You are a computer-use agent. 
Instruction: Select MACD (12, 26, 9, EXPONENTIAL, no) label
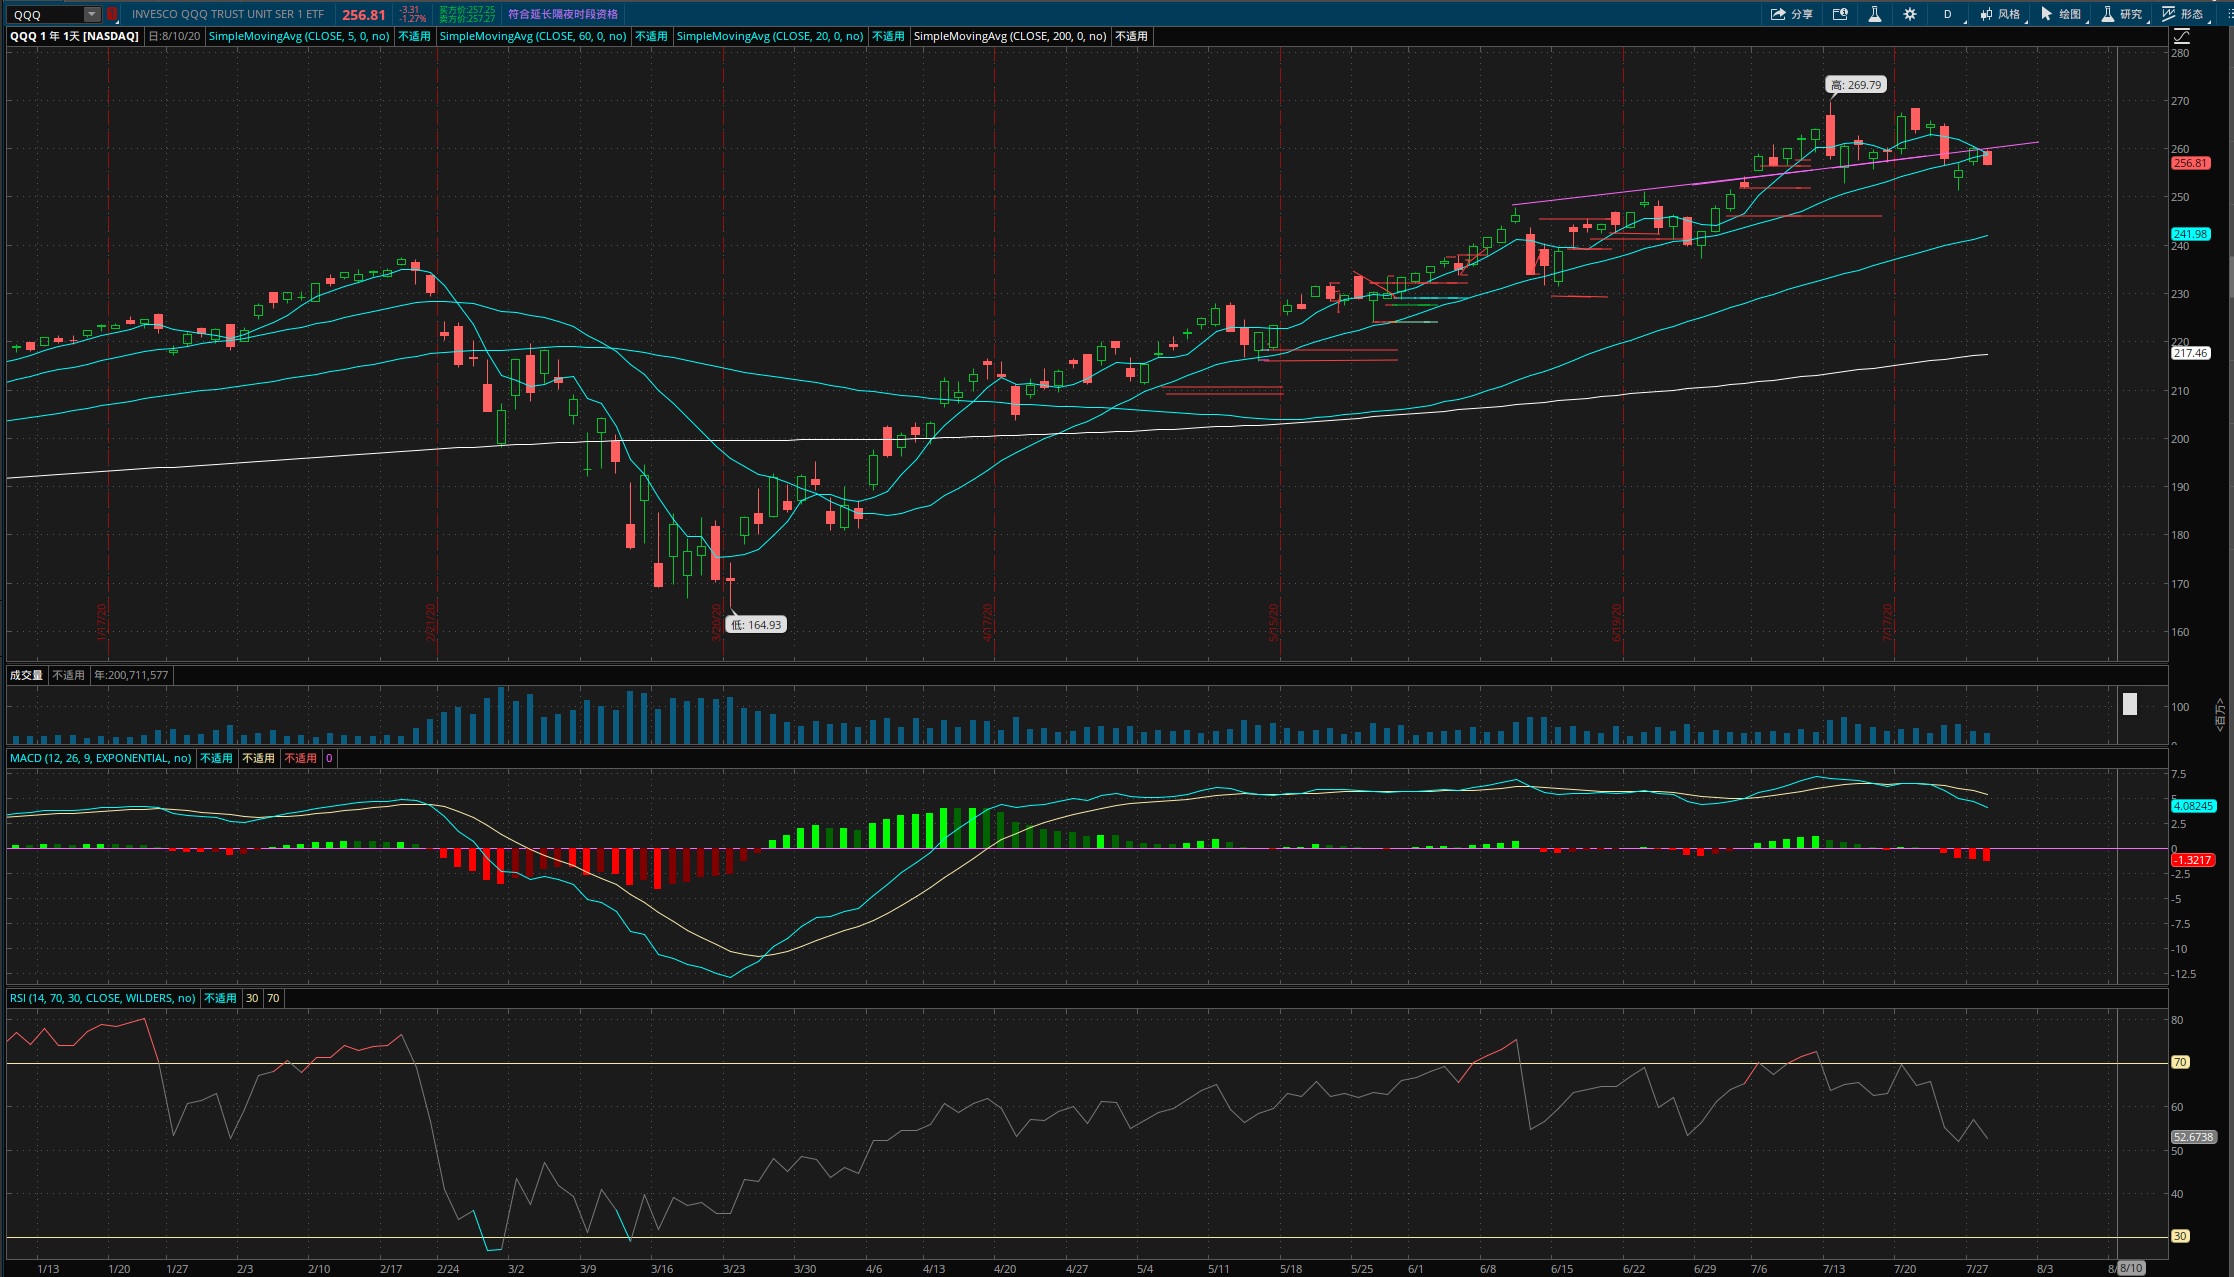pos(100,758)
